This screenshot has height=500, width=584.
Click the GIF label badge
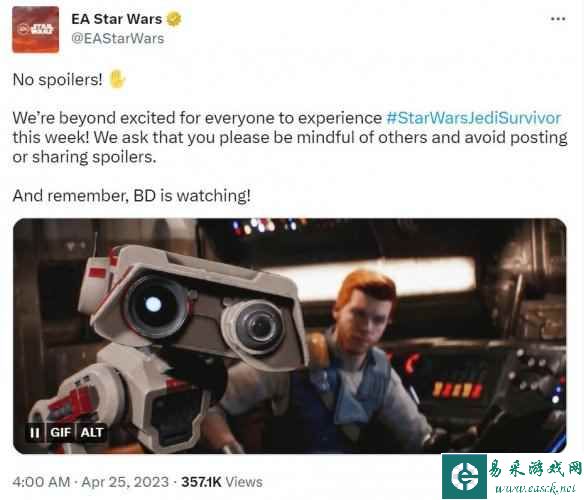pyautogui.click(x=60, y=433)
